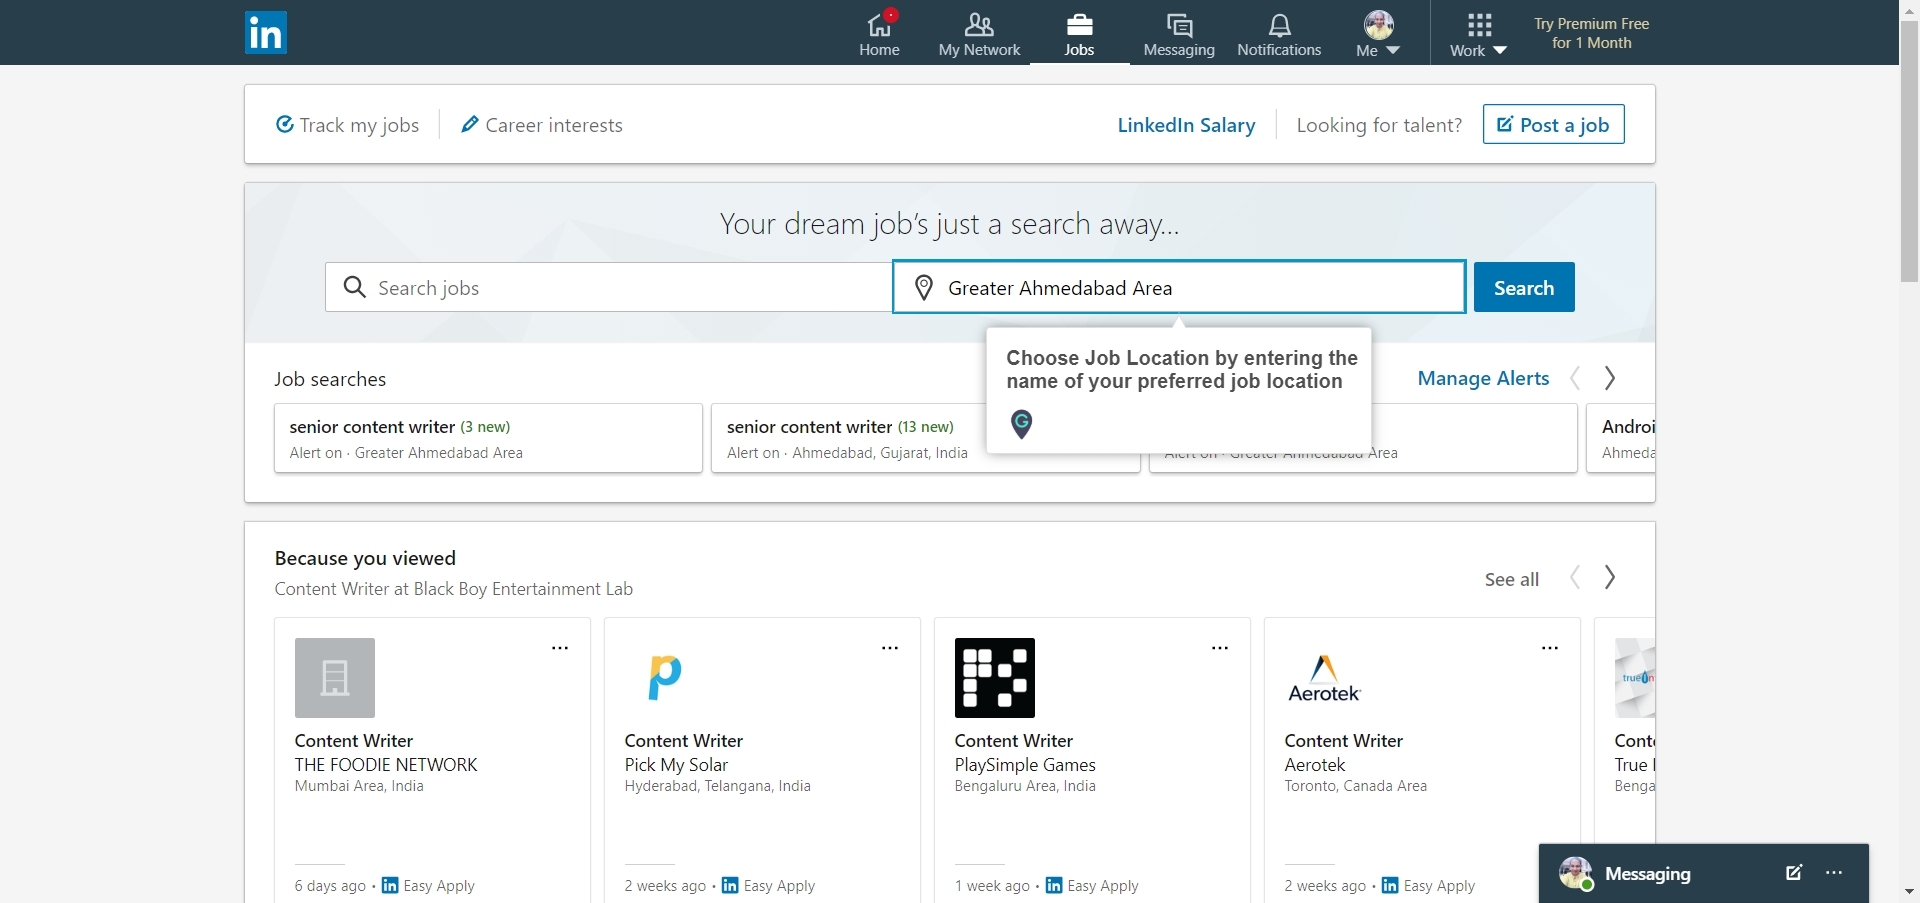Click the PlaySimple Games logo
The image size is (1920, 903).
tap(995, 678)
